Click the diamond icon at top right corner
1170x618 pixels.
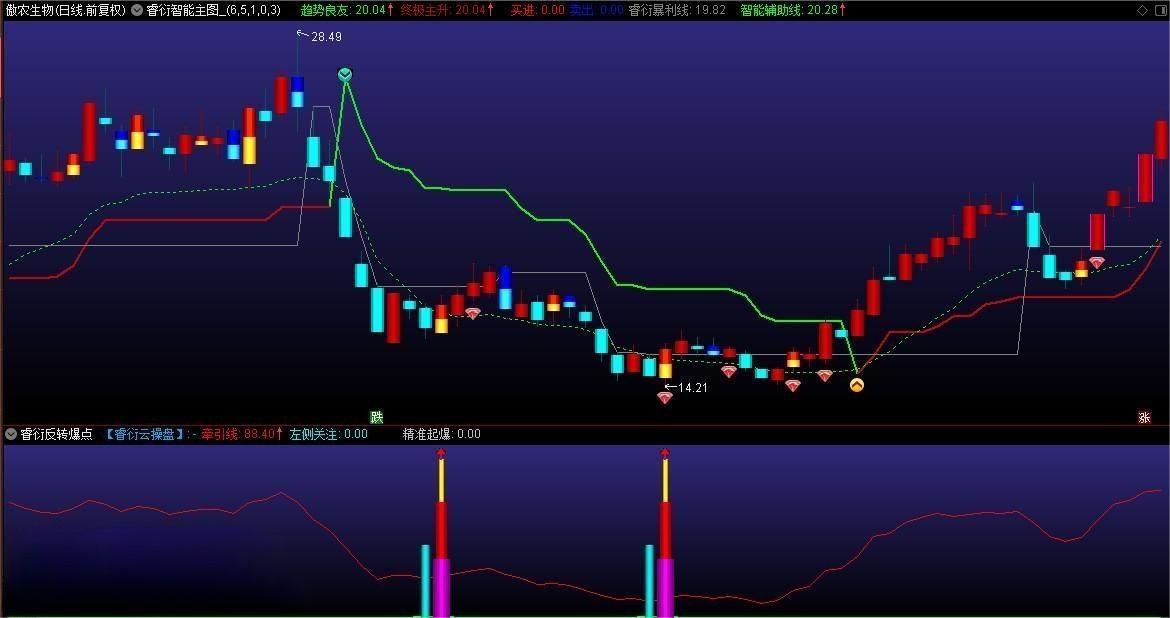[1142, 10]
